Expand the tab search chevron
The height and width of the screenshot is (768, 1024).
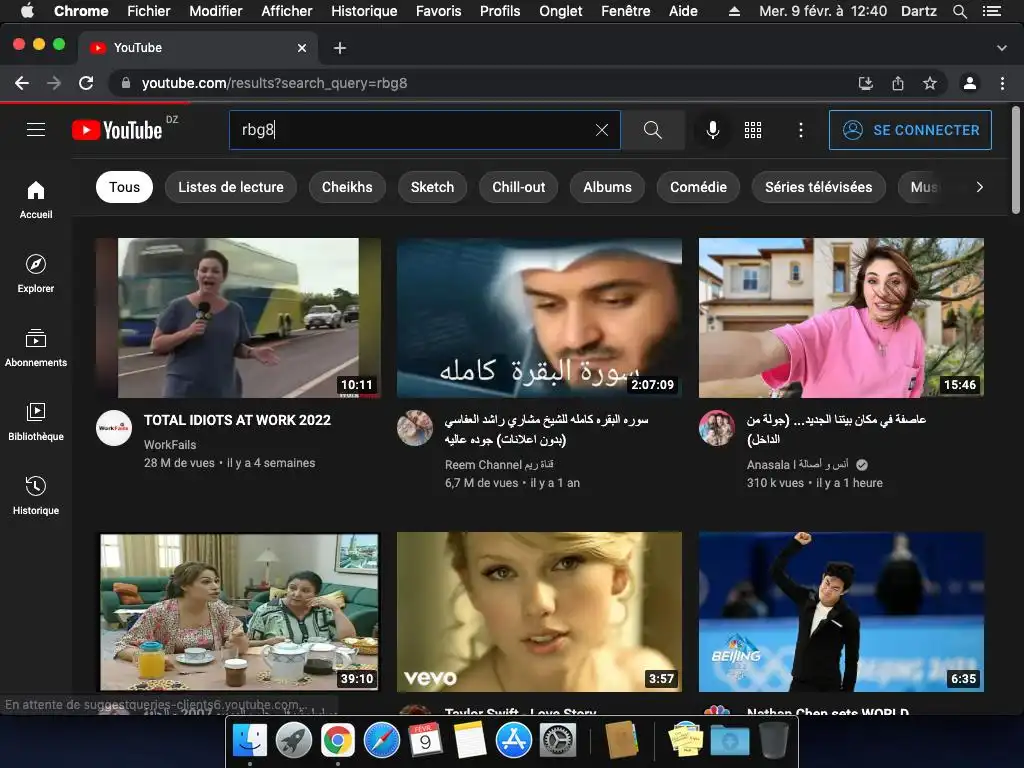(x=1002, y=48)
